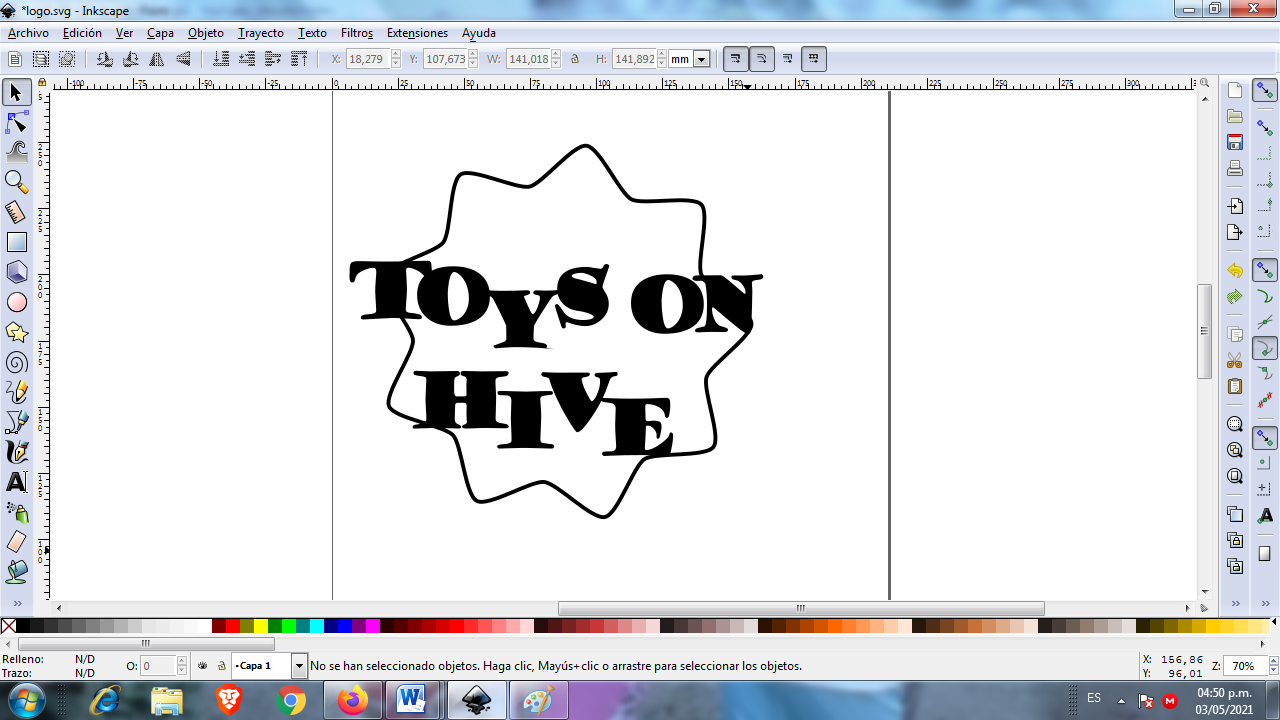Select the Spiral tool
1280x720 pixels.
pyautogui.click(x=16, y=362)
